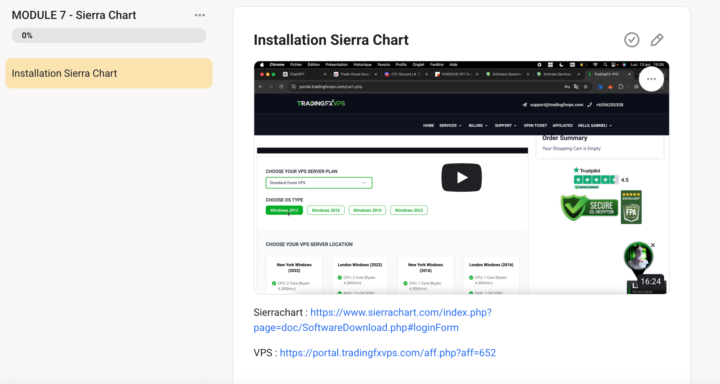Click the Module 7 progress bar at 0%
This screenshot has height=384, width=720.
pyautogui.click(x=109, y=35)
